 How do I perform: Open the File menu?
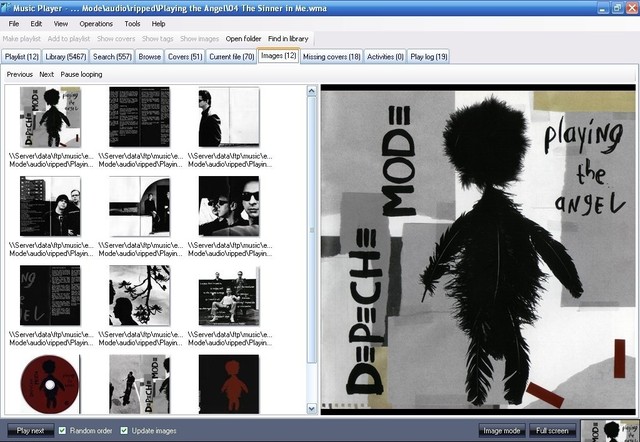pos(14,24)
